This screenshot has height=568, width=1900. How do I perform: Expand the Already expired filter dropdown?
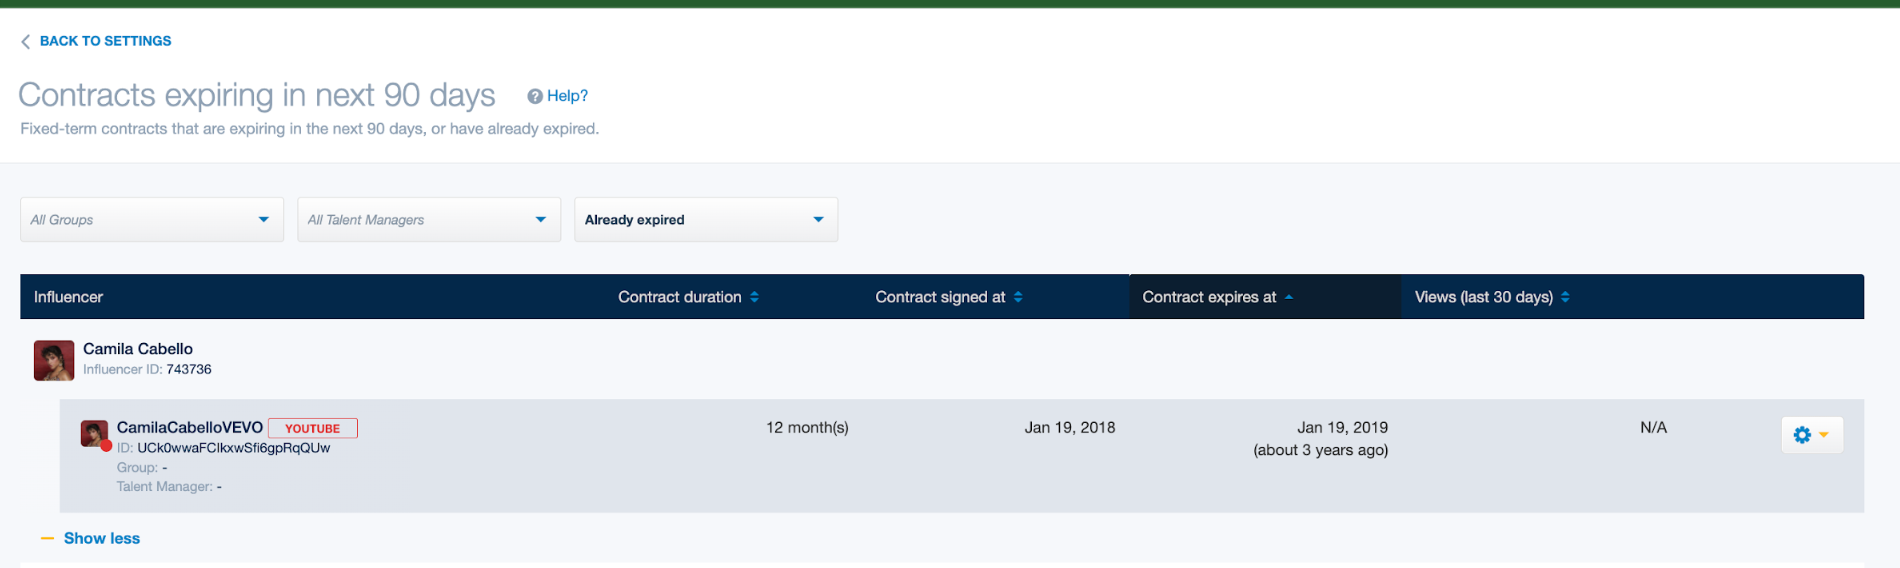pyautogui.click(x=706, y=219)
